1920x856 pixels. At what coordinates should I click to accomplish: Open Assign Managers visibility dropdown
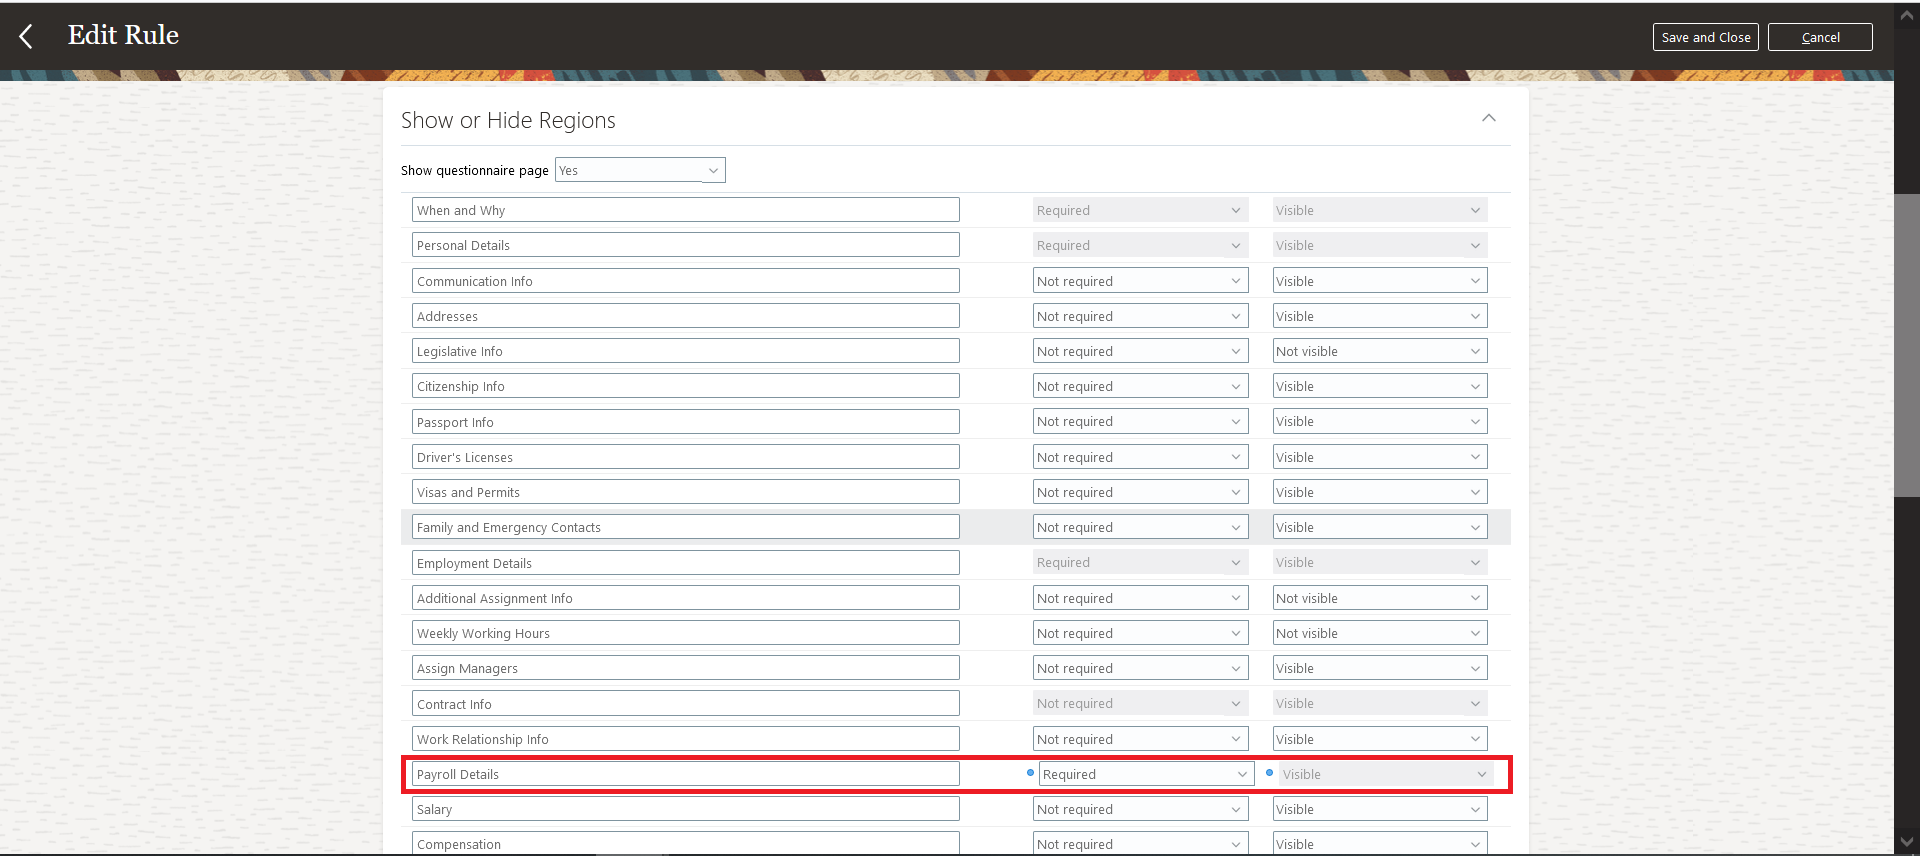[1380, 668]
